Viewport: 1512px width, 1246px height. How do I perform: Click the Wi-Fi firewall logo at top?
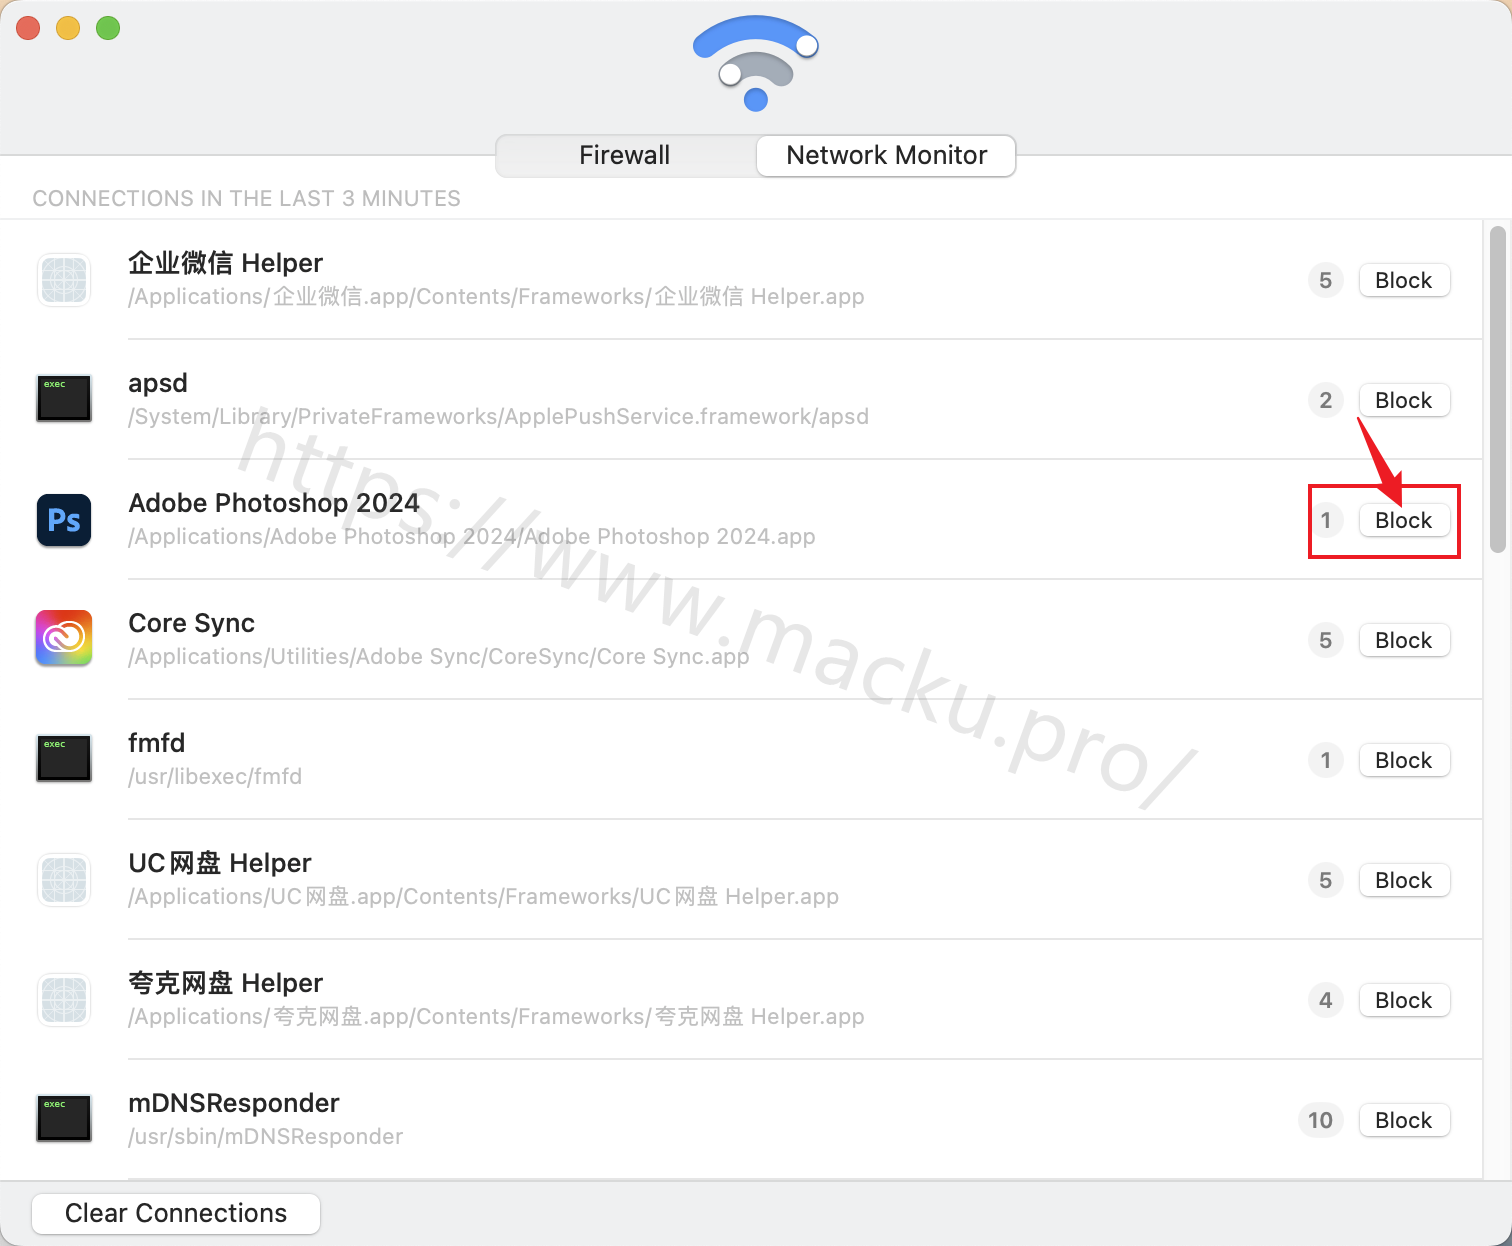point(756,62)
